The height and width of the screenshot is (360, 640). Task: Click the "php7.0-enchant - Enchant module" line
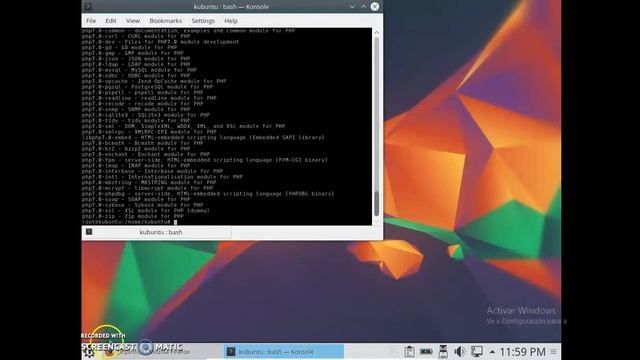(146, 154)
